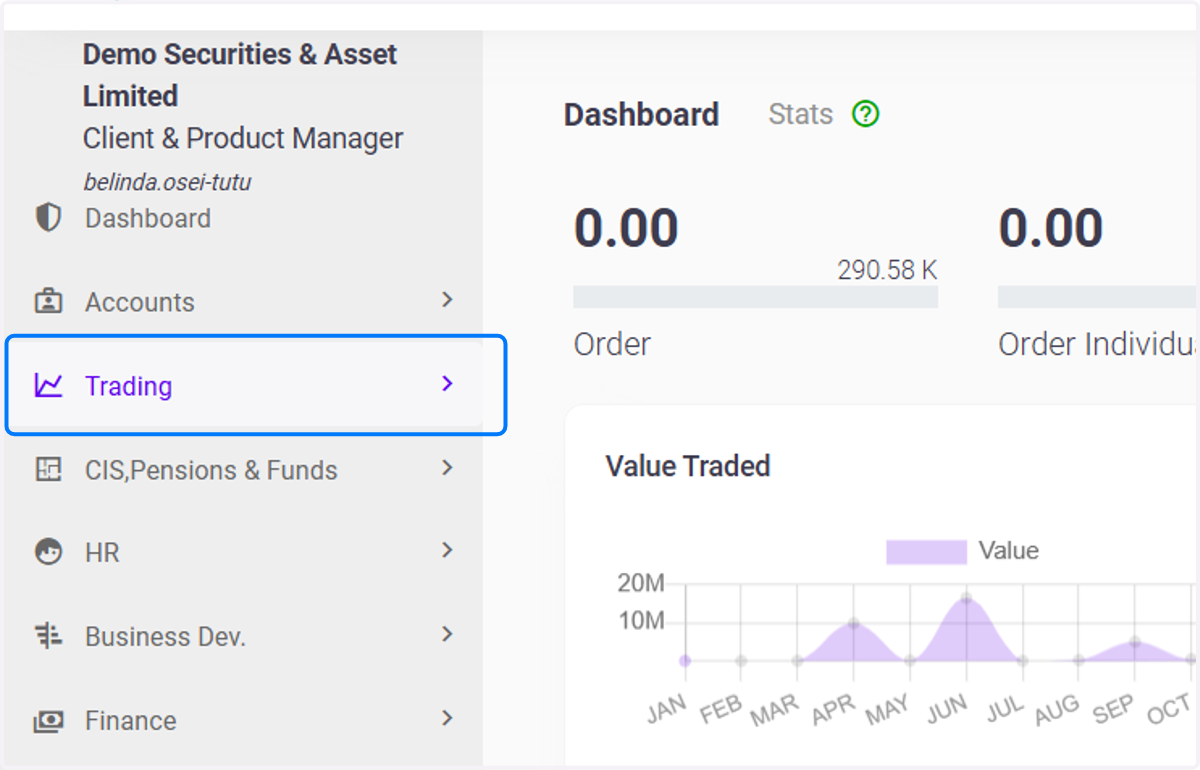This screenshot has height=770, width=1200.
Task: Click the HR face icon
Action: 48,552
